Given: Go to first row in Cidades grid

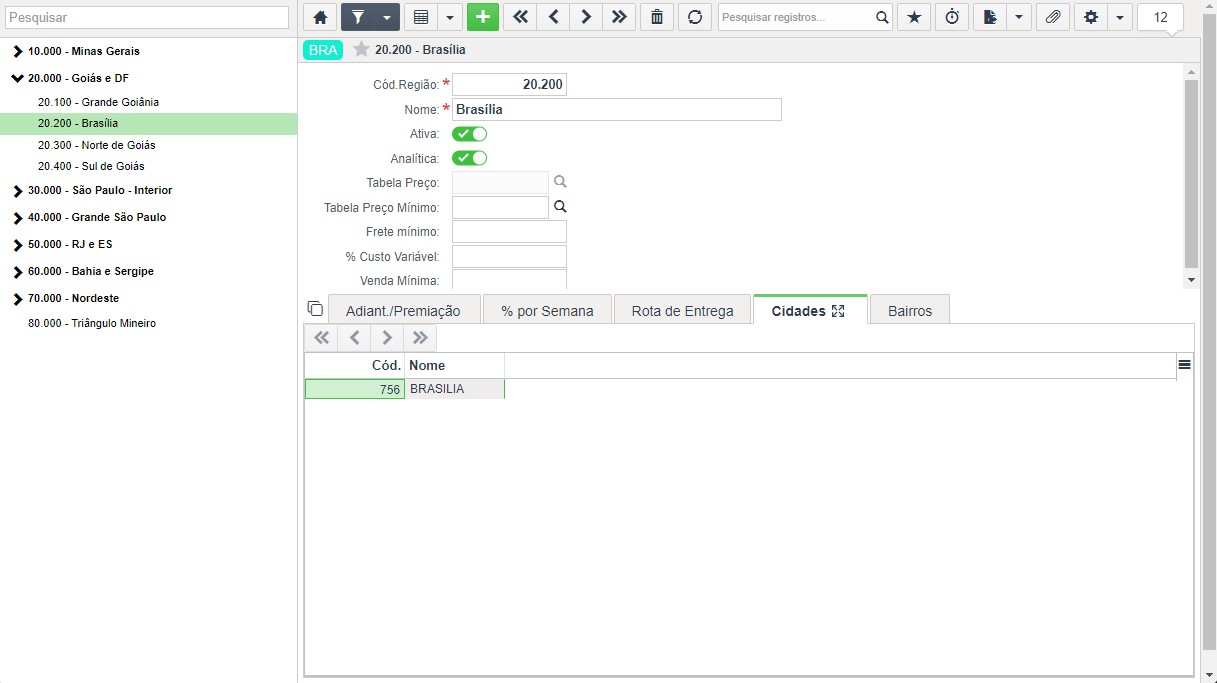Looking at the screenshot, I should [321, 338].
